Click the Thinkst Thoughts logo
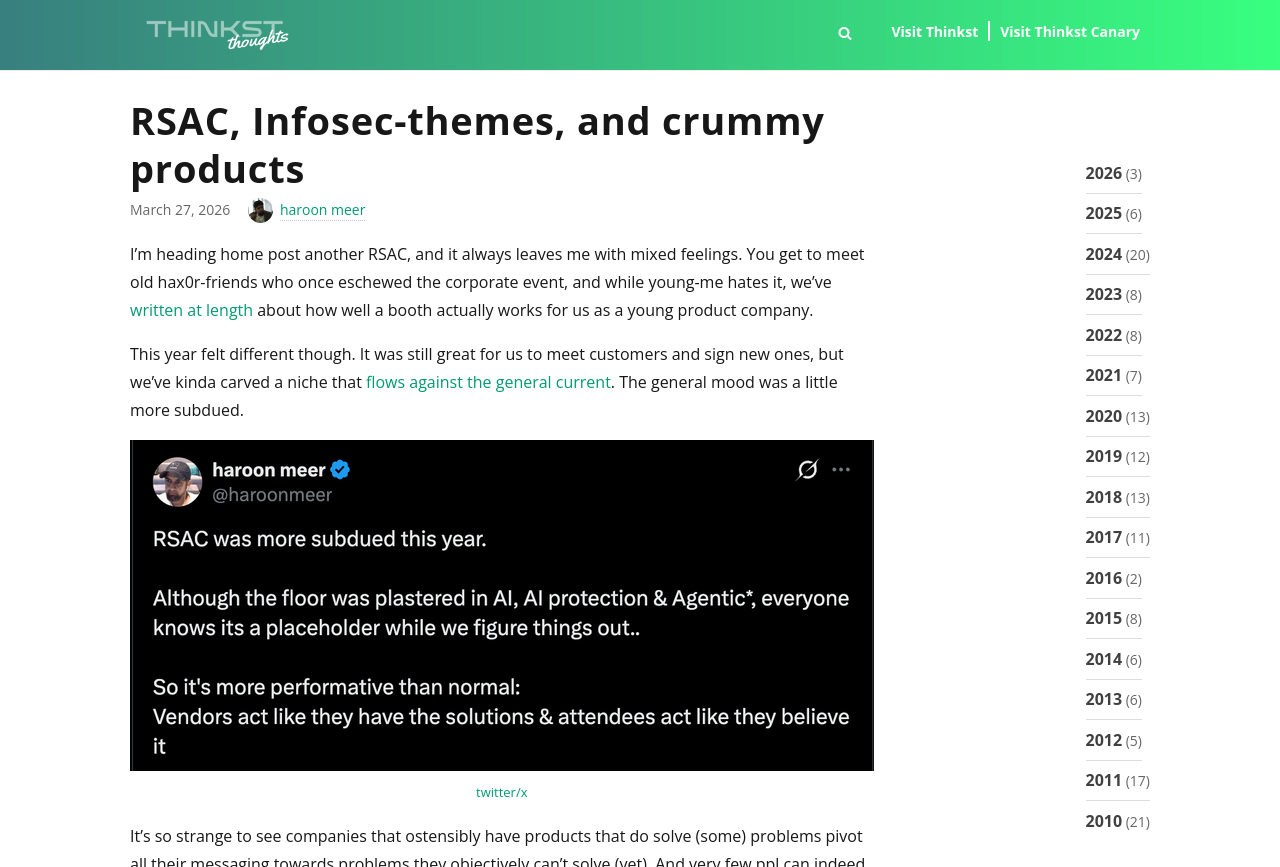1280x867 pixels. pos(217,34)
